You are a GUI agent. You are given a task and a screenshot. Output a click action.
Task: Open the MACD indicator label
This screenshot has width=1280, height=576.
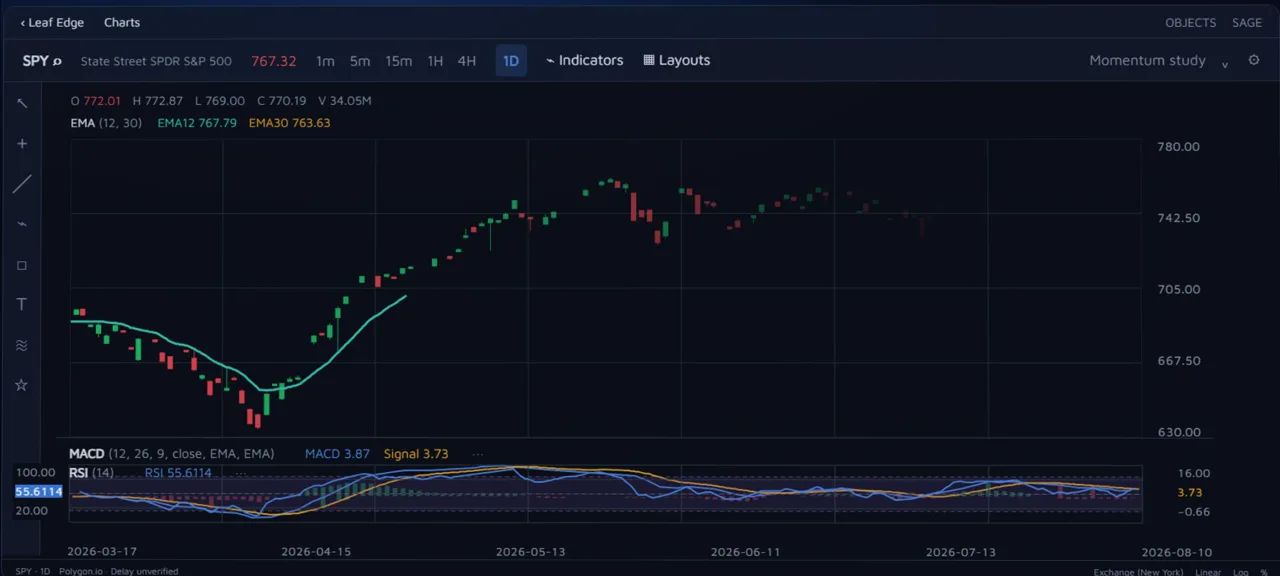(x=87, y=454)
